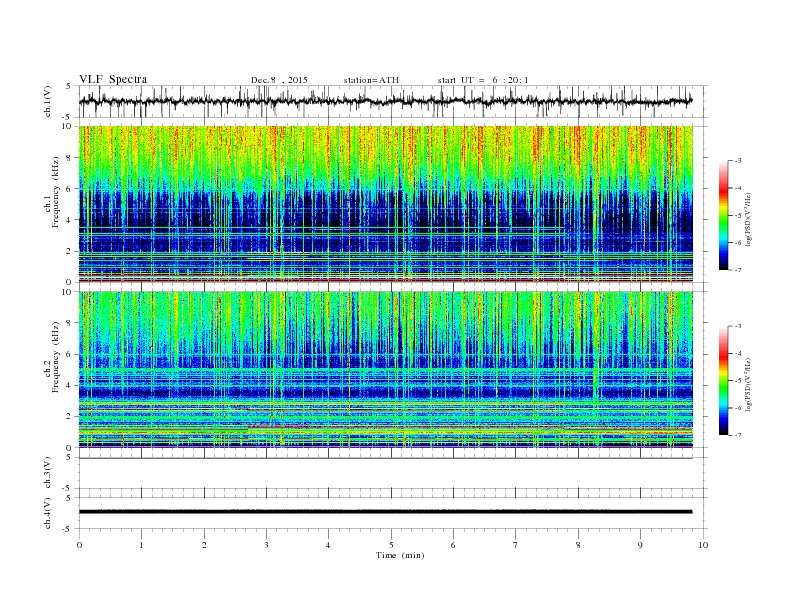This screenshot has width=792, height=612.
Task: Click the "VLF Spectra" title text
Action: 113,79
